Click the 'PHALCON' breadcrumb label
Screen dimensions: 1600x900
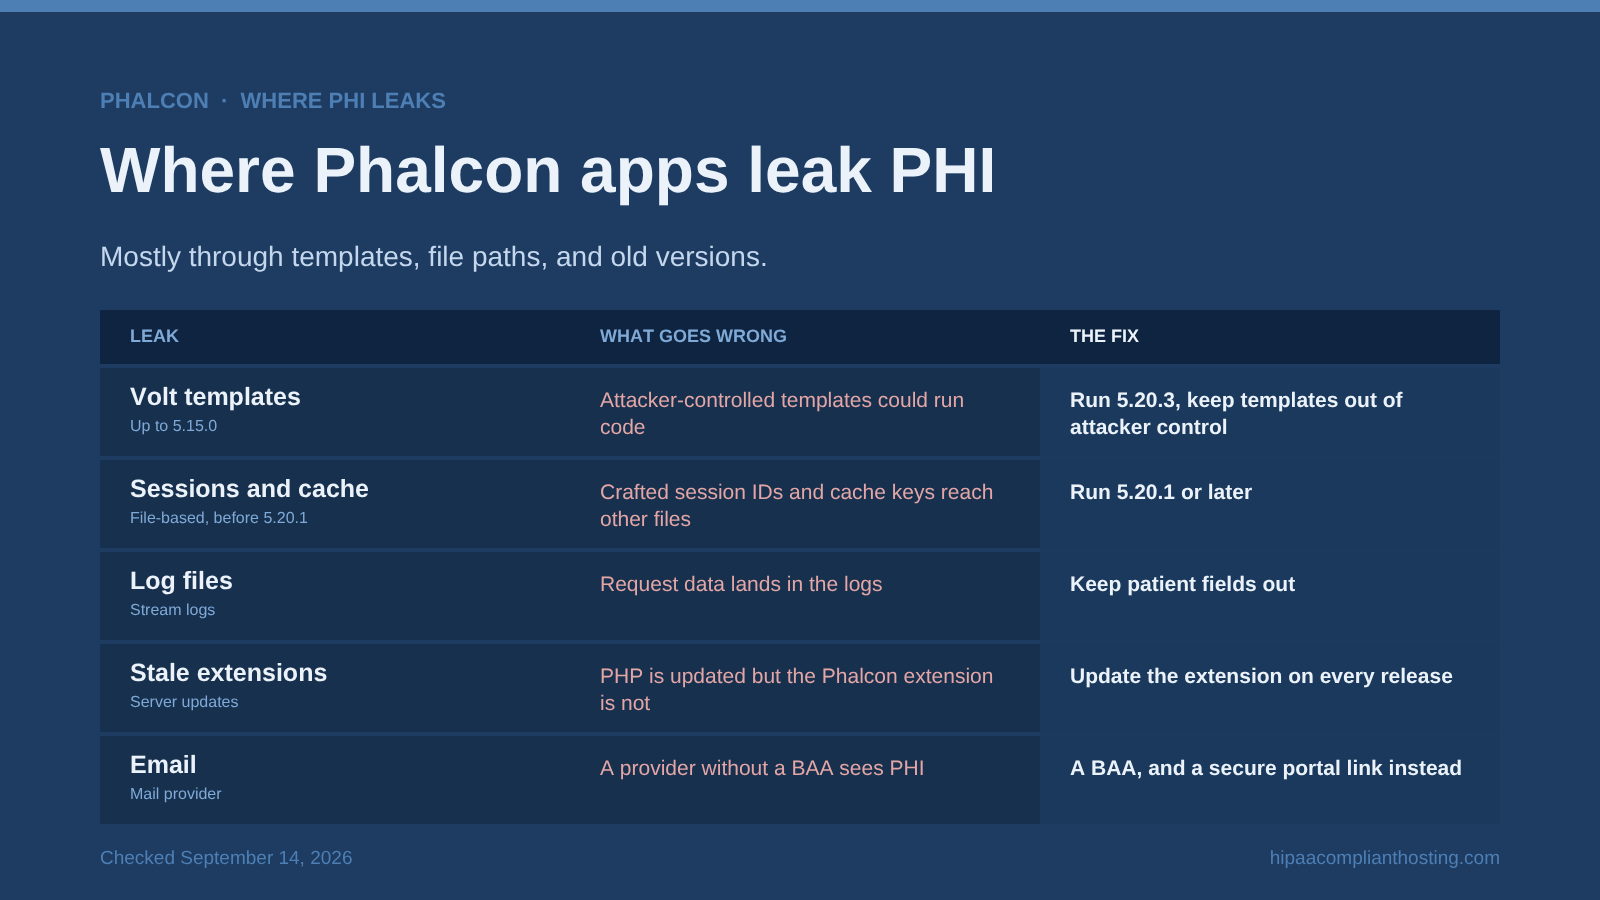154,101
